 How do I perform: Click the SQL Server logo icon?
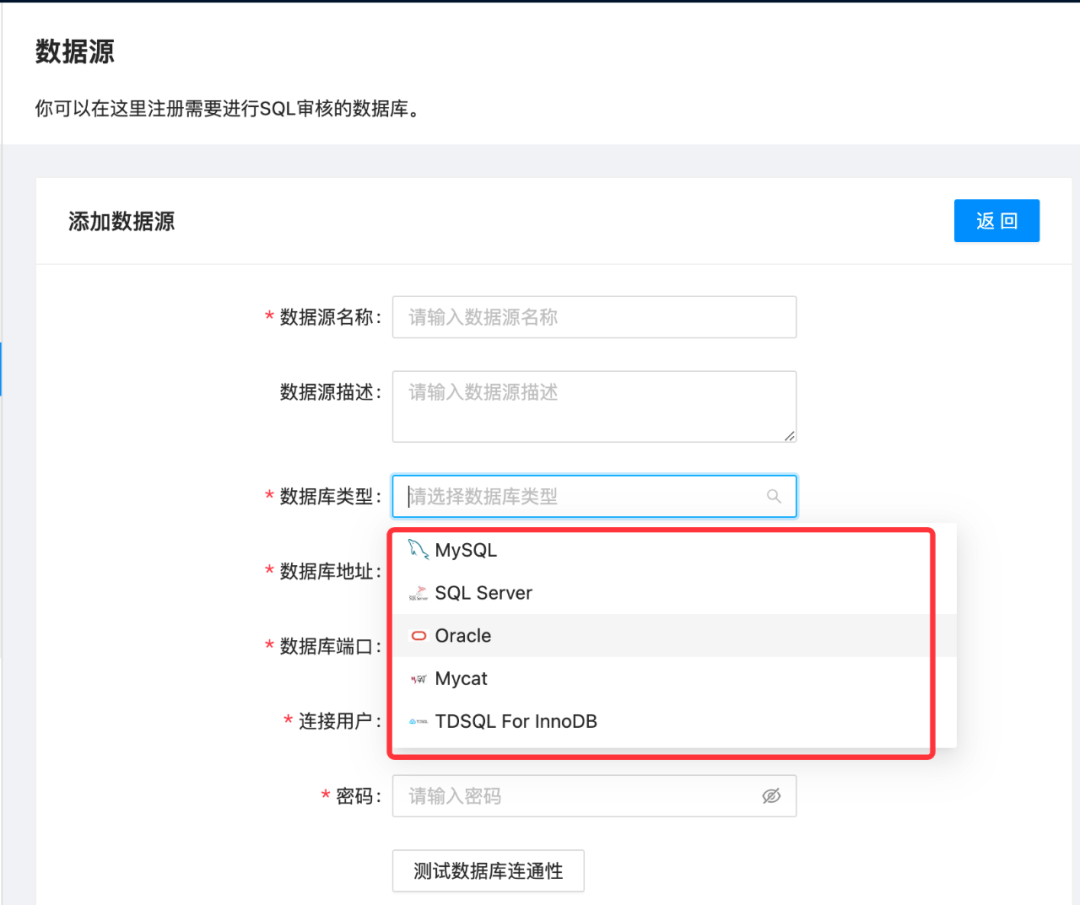tap(418, 593)
